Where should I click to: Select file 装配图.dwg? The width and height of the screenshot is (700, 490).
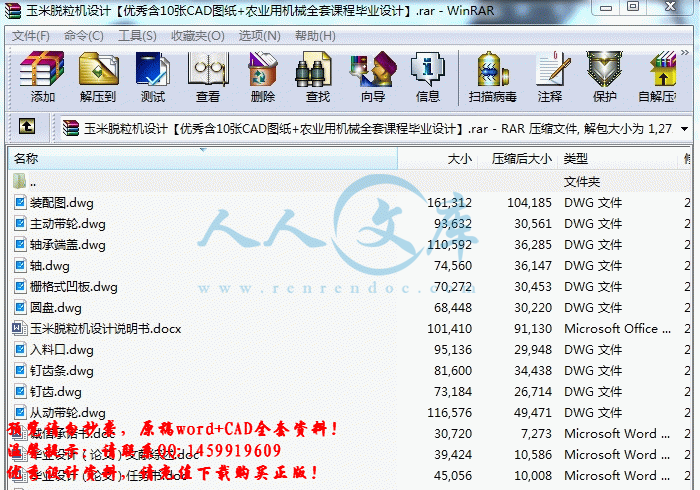350,203
